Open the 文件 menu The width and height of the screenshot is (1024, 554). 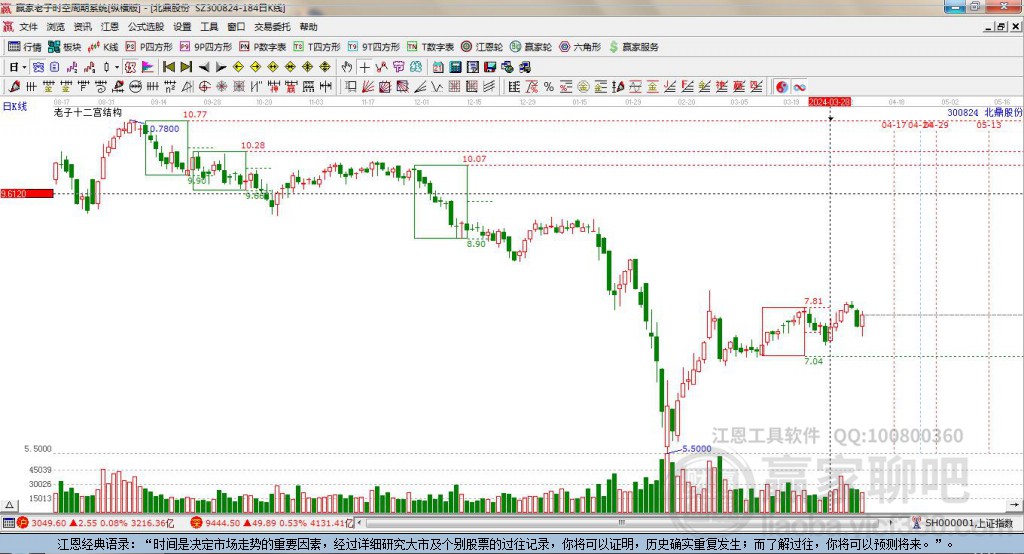tap(29, 27)
